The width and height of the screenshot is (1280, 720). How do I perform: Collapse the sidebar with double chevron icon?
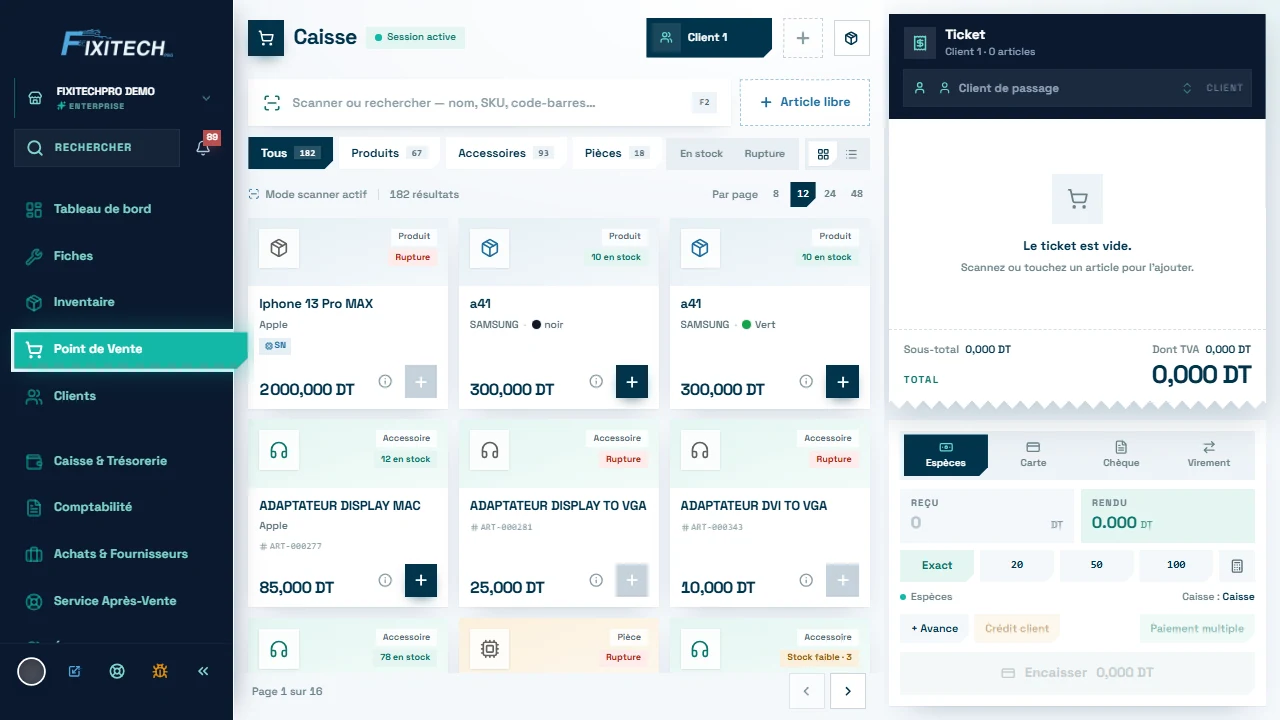[203, 671]
